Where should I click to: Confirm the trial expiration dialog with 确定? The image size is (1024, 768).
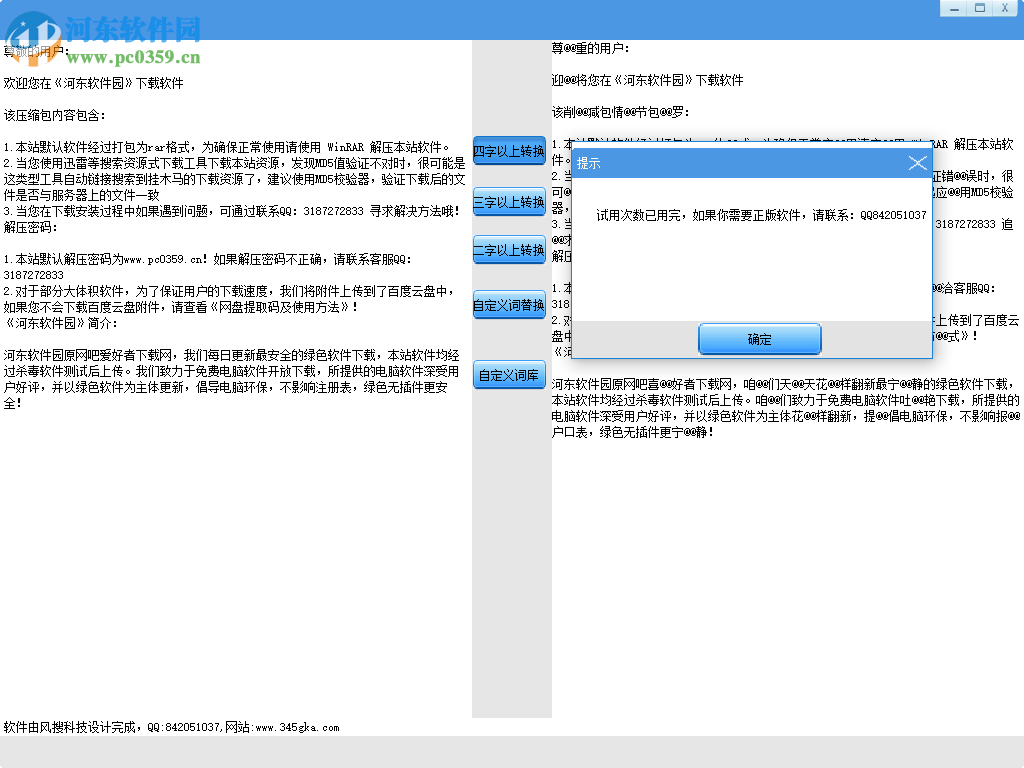[x=759, y=339]
